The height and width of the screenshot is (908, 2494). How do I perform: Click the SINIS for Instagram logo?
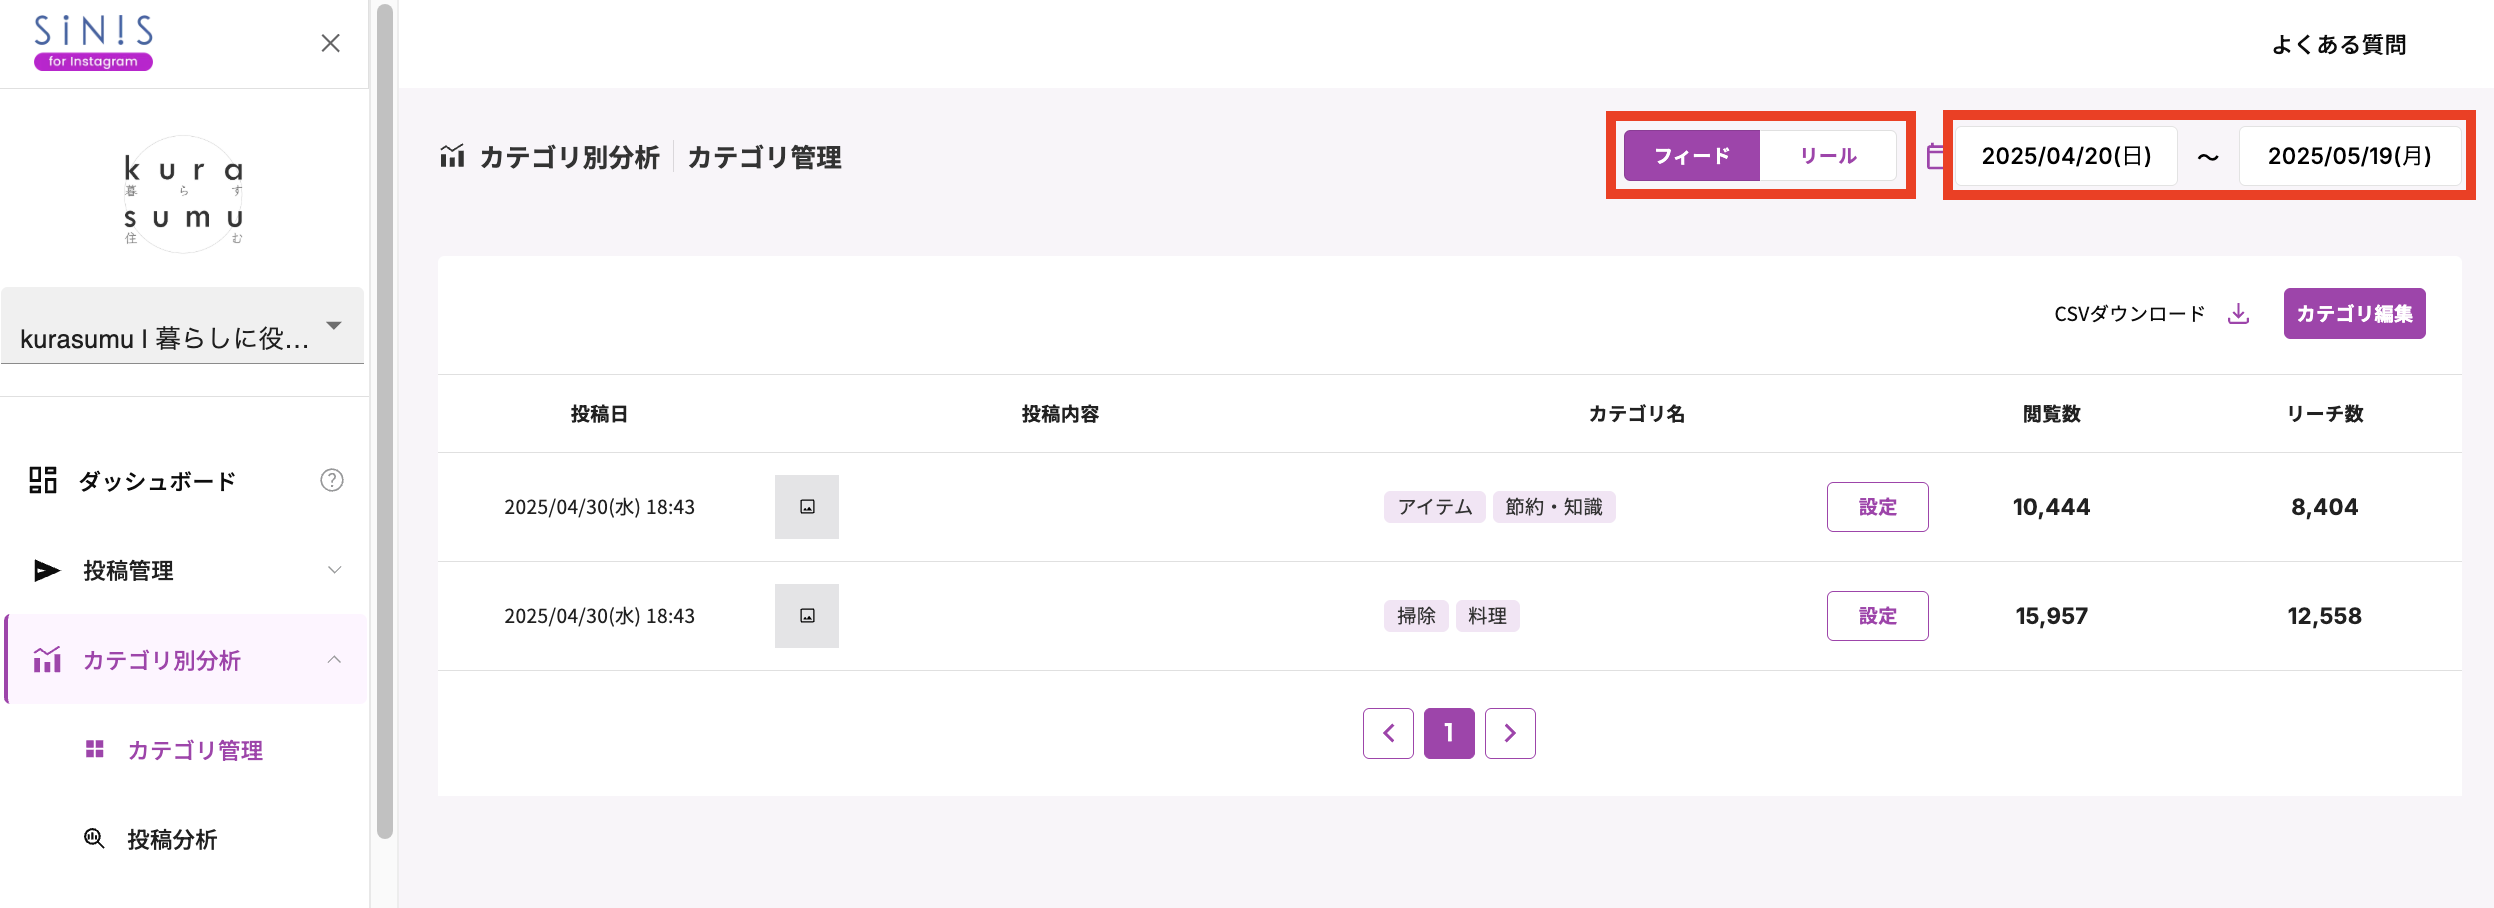tap(93, 42)
